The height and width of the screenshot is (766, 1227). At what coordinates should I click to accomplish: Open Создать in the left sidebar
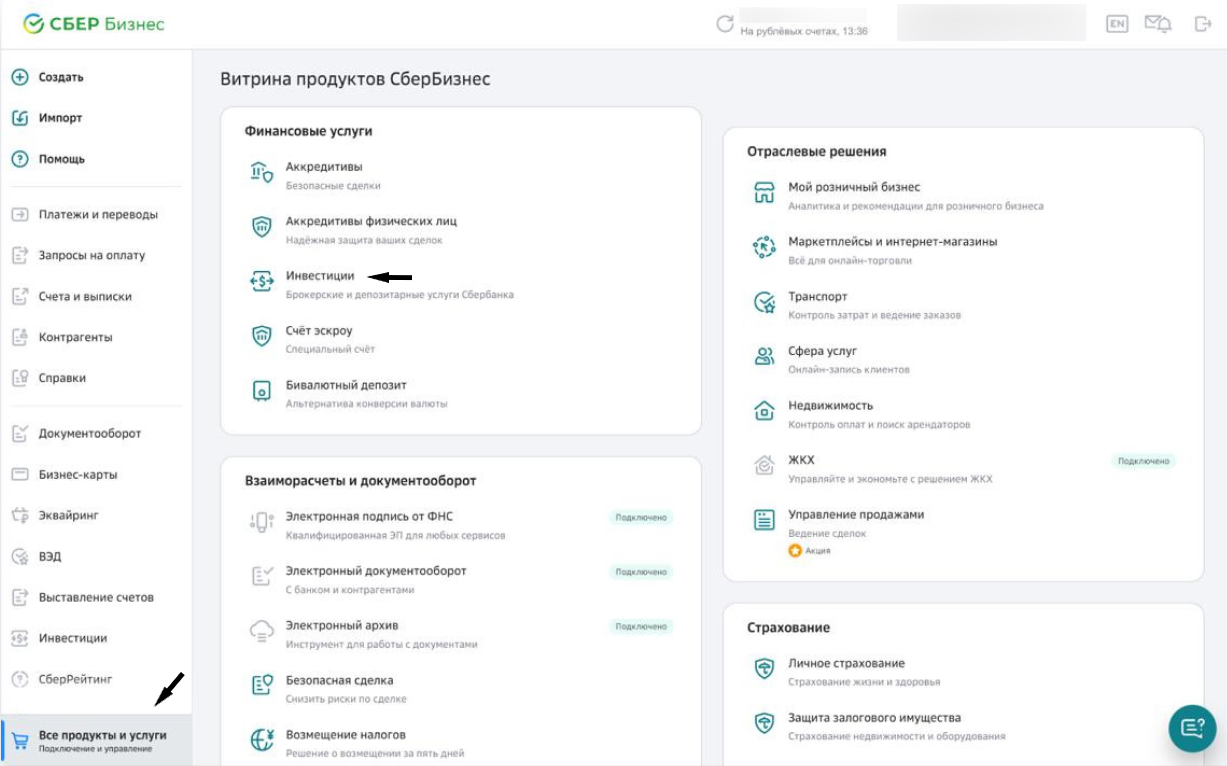coord(60,77)
